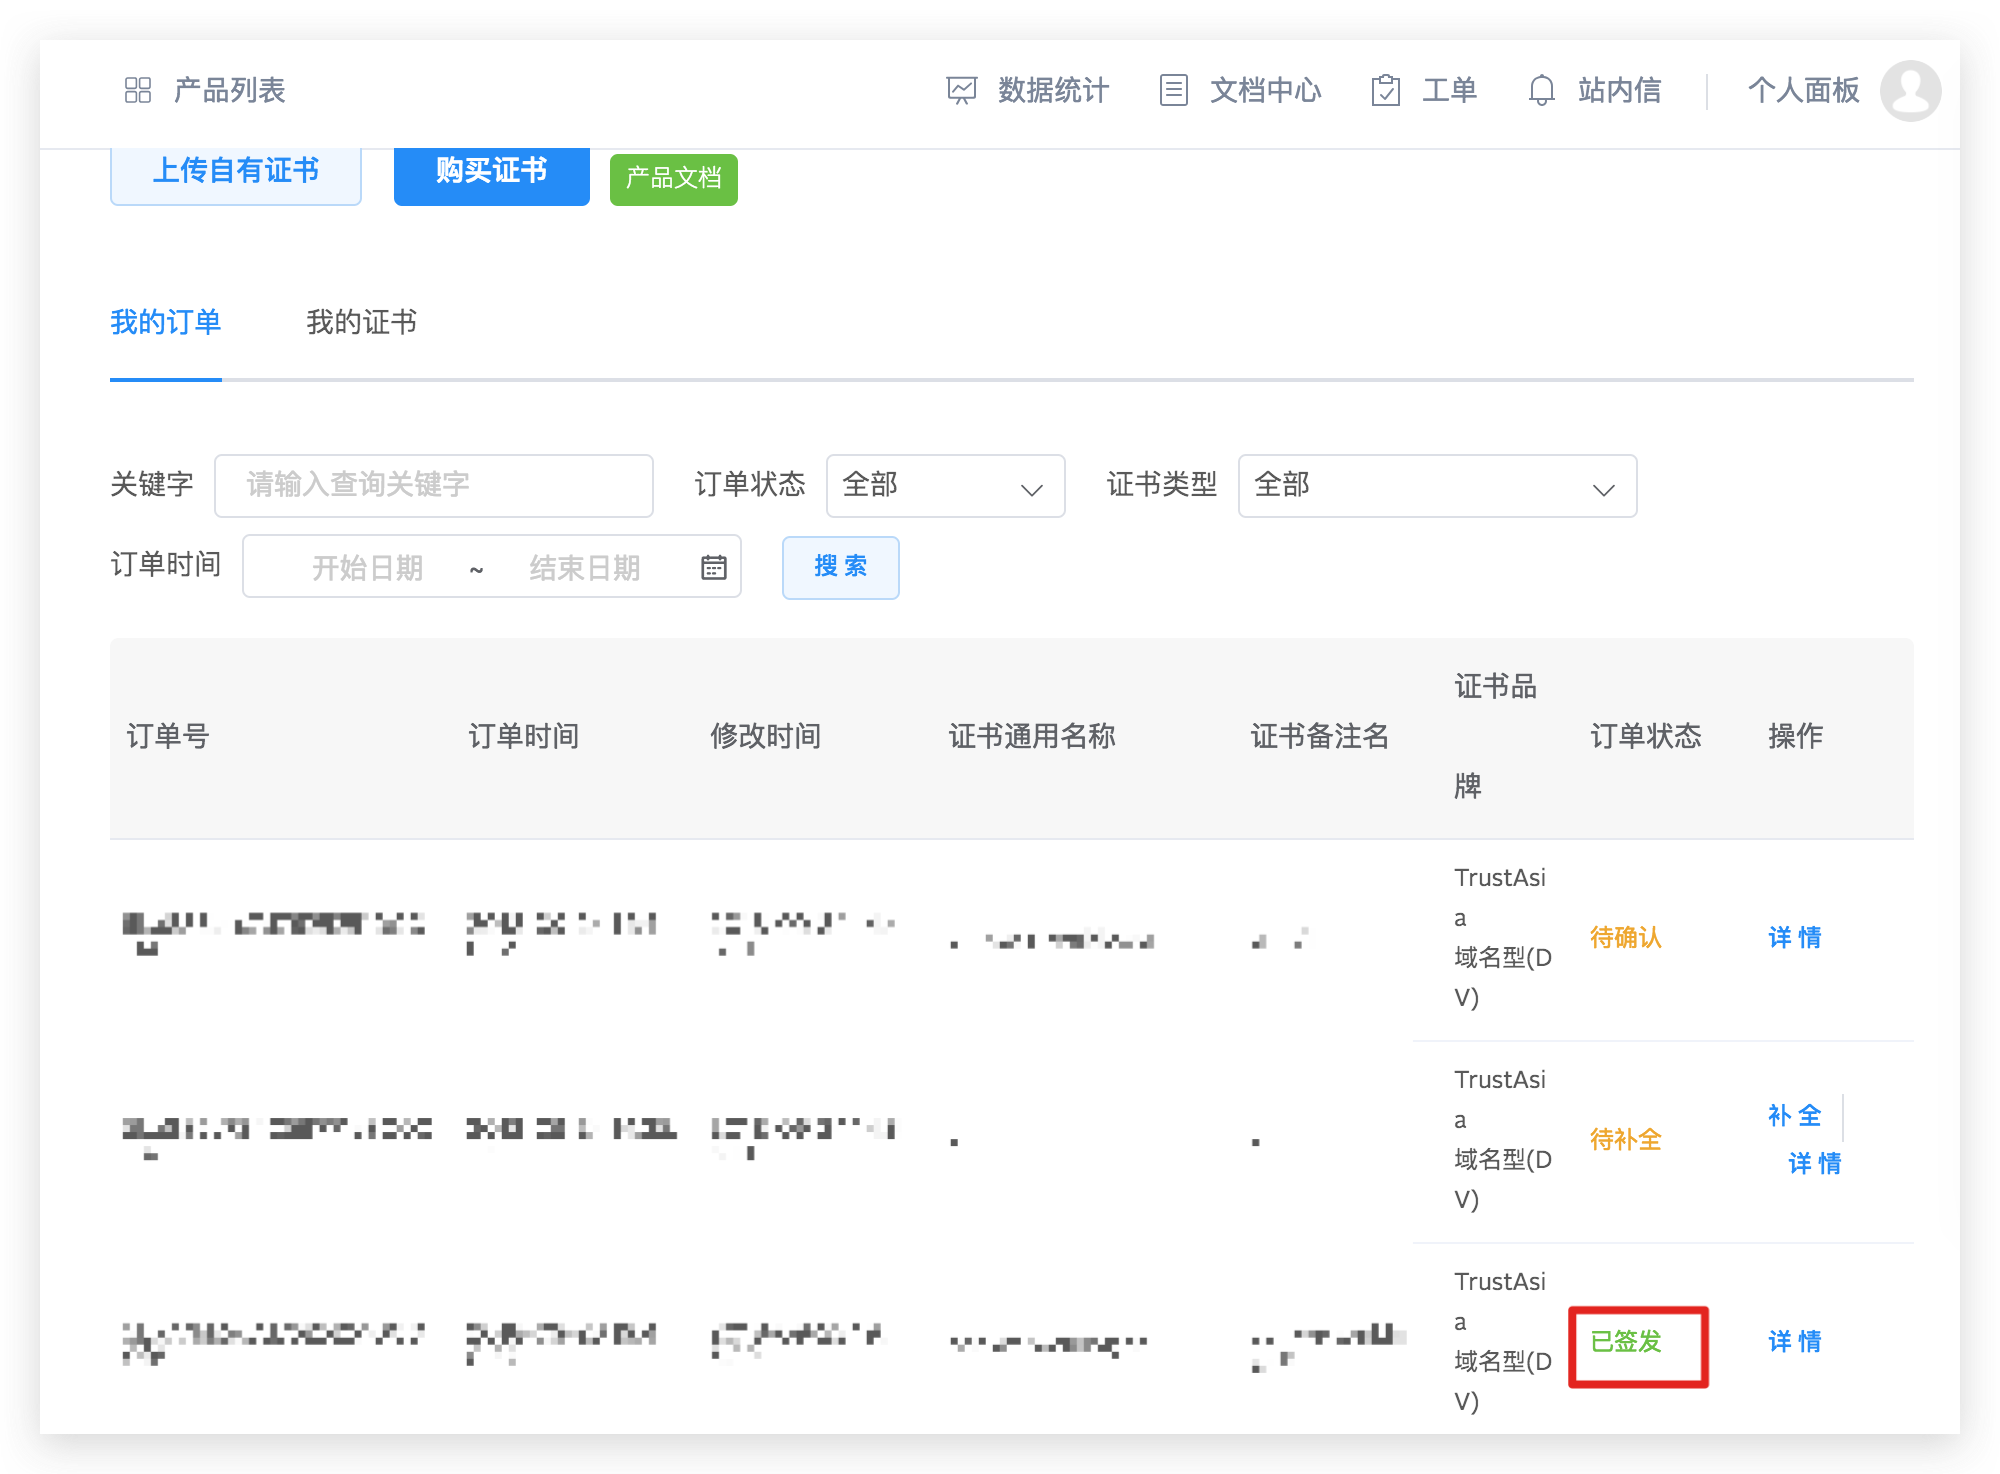The height and width of the screenshot is (1474, 2000).
Task: Click the site message bell icon
Action: coord(1541,90)
